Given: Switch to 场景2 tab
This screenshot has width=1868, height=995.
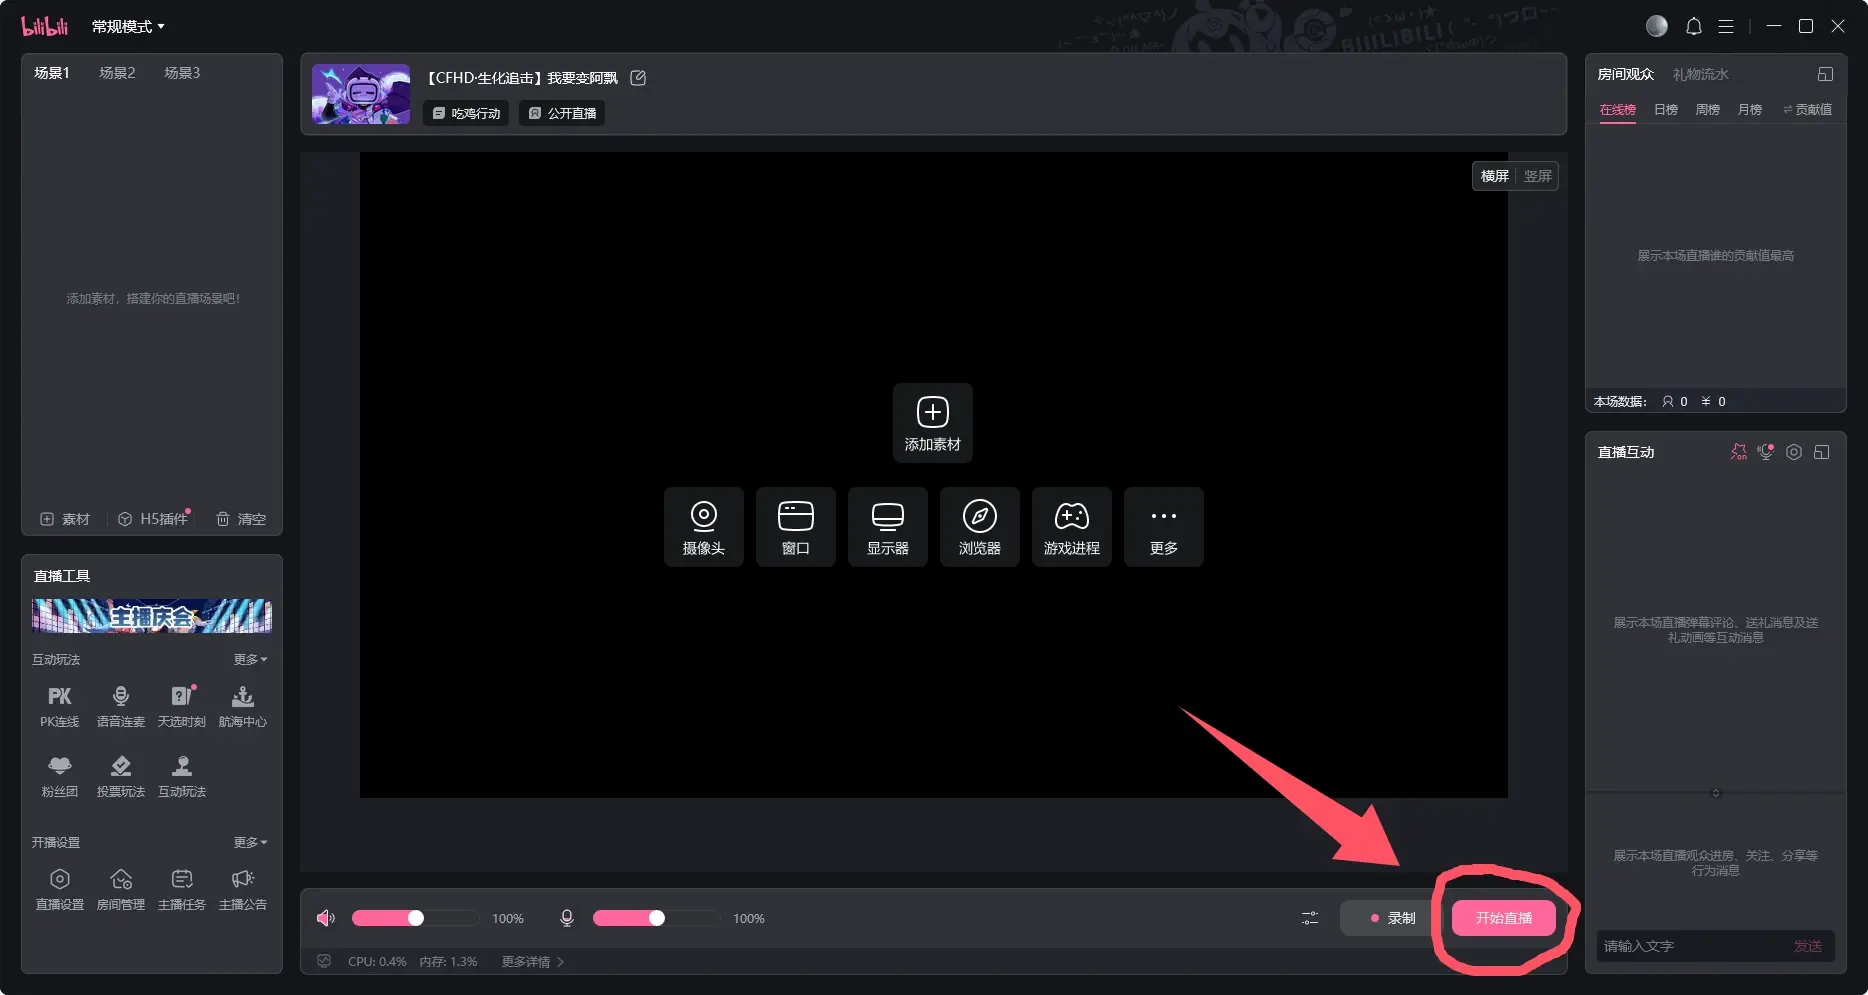Looking at the screenshot, I should pyautogui.click(x=117, y=73).
